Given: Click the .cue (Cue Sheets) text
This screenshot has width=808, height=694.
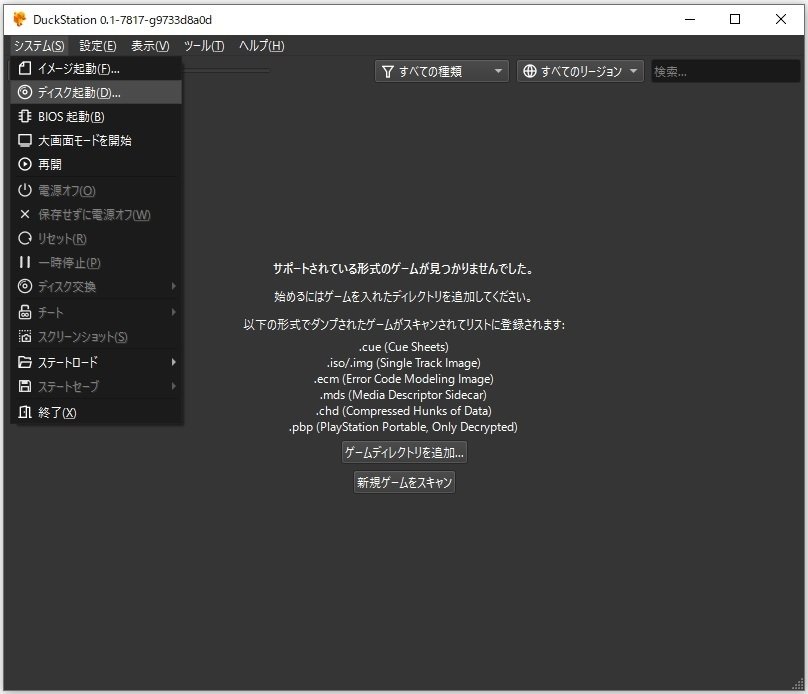Looking at the screenshot, I should (x=403, y=347).
